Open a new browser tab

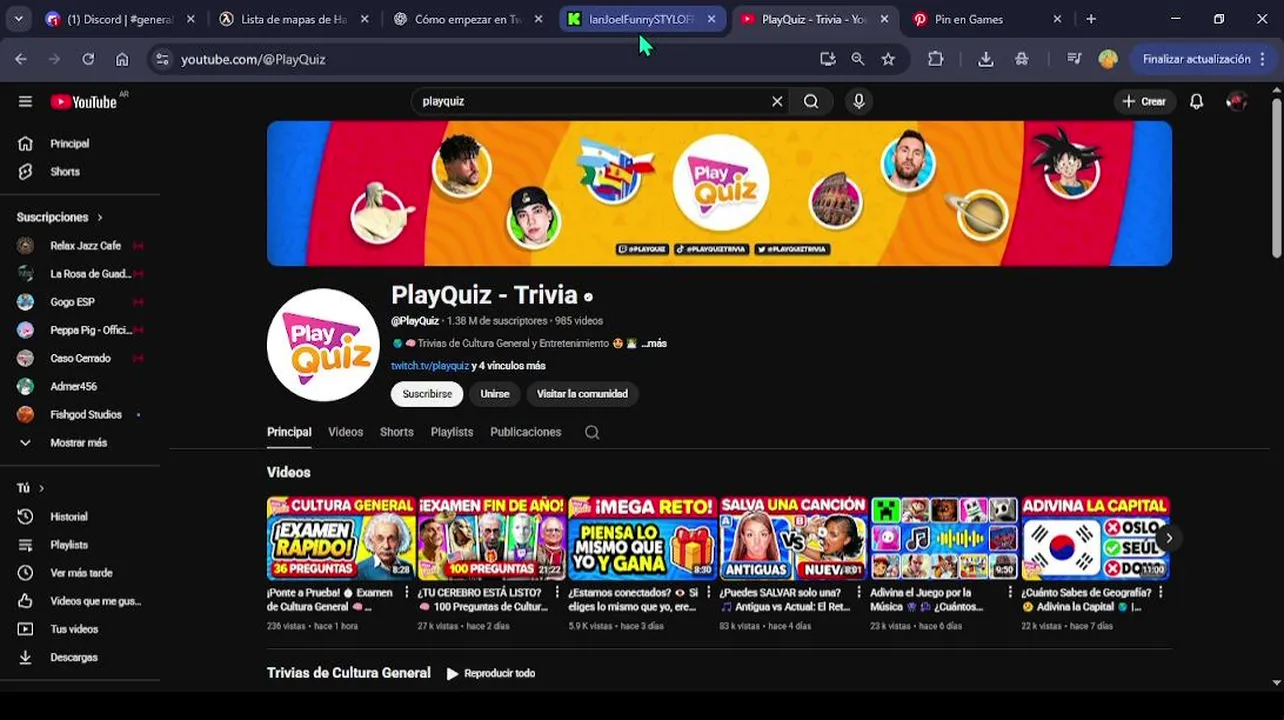[1091, 19]
